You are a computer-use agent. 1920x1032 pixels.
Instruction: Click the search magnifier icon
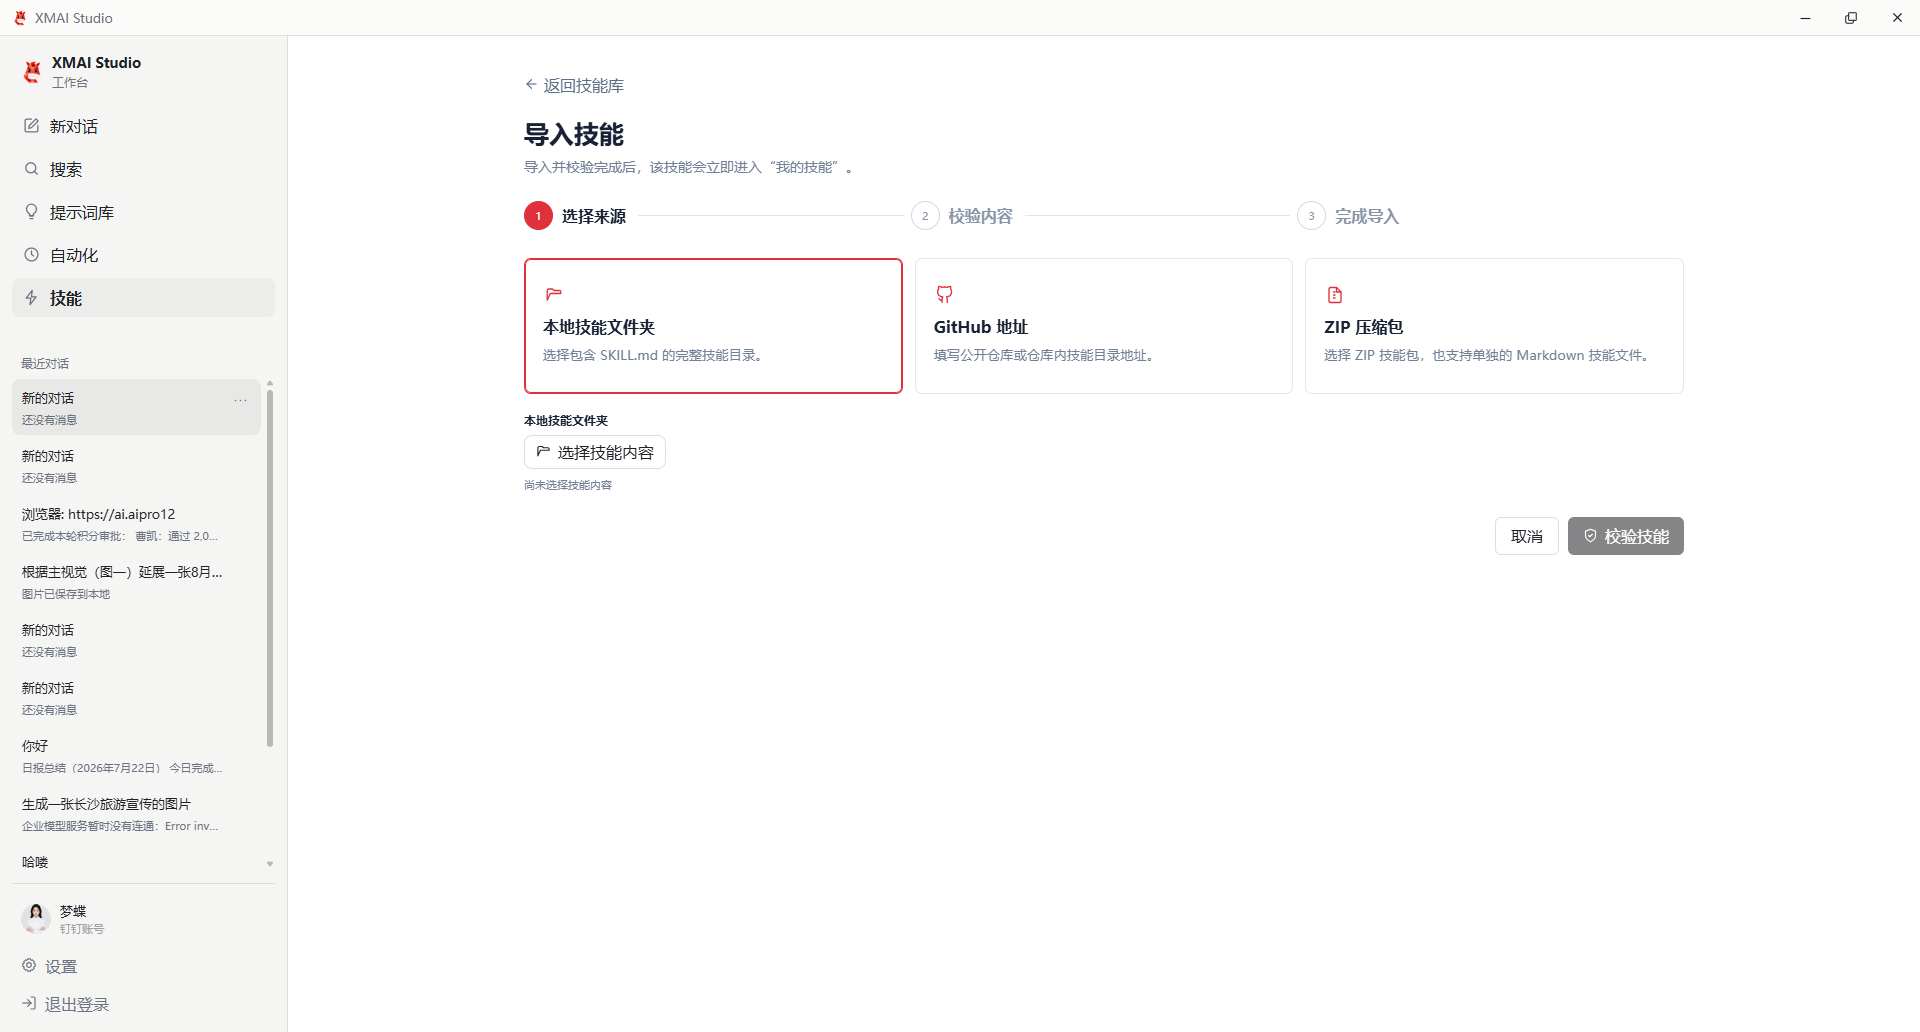32,169
